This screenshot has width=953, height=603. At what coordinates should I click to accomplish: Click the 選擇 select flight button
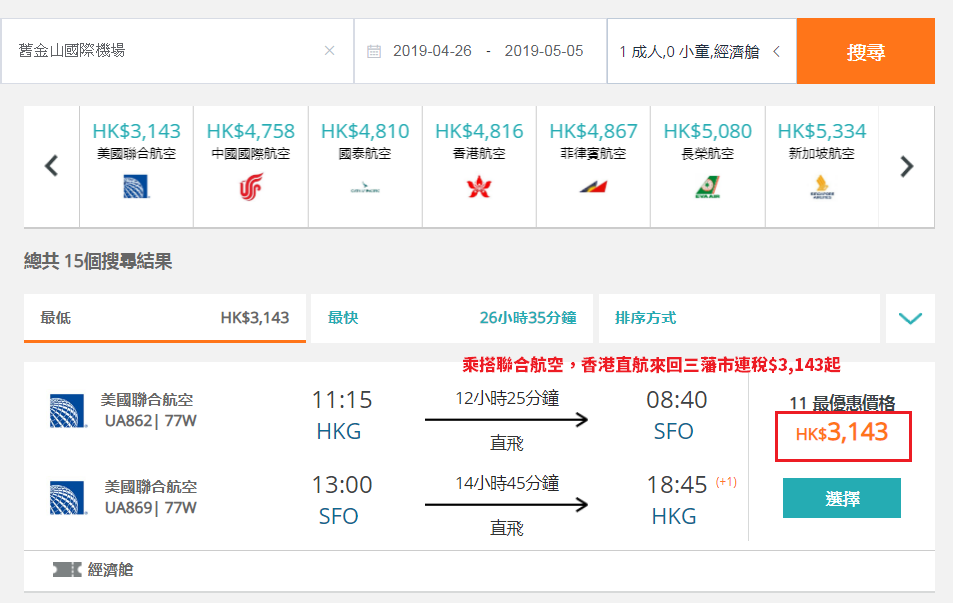pyautogui.click(x=842, y=498)
